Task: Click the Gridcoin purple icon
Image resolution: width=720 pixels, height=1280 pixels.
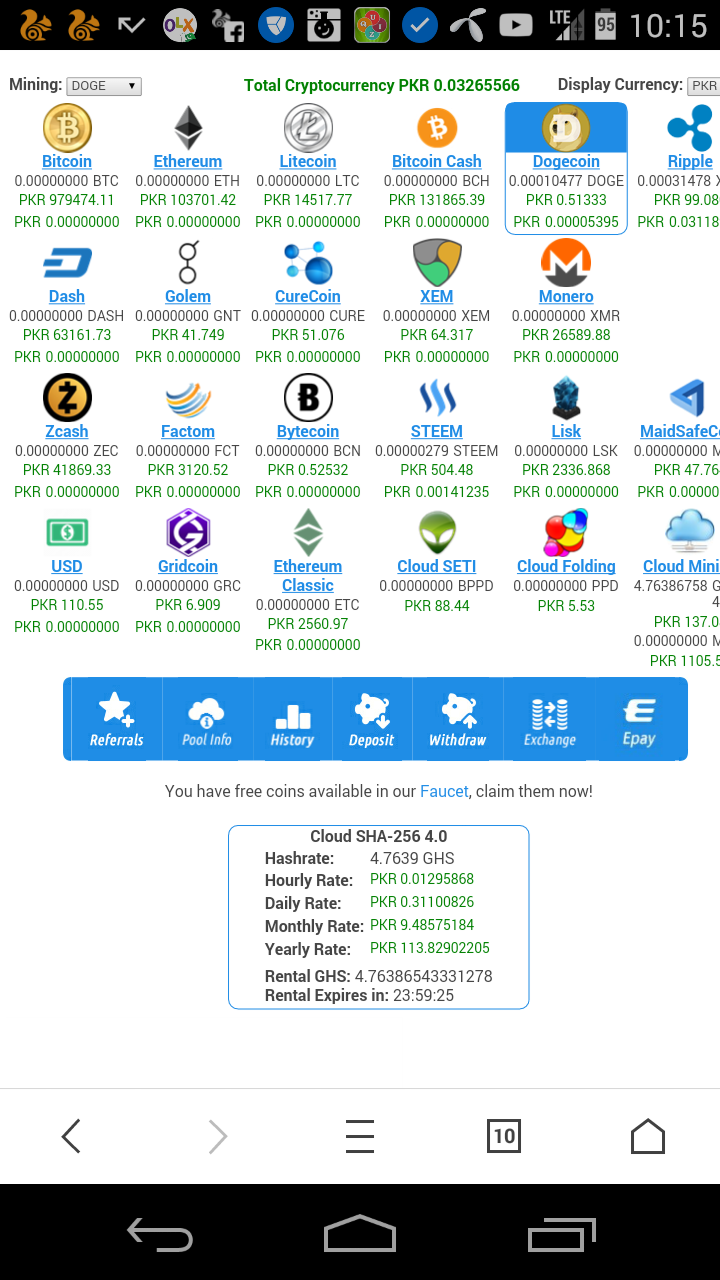Action: [188, 532]
